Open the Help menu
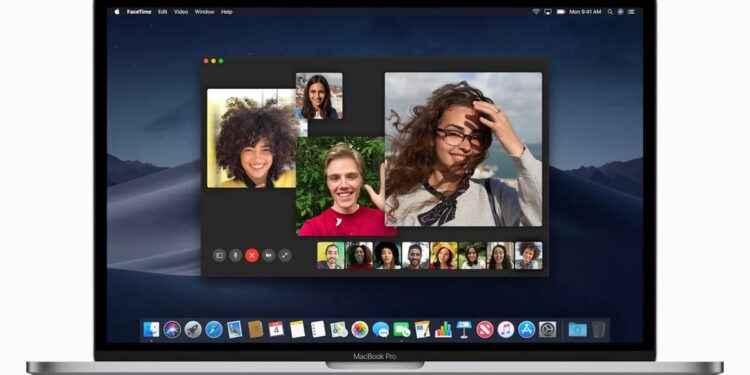 tap(226, 12)
